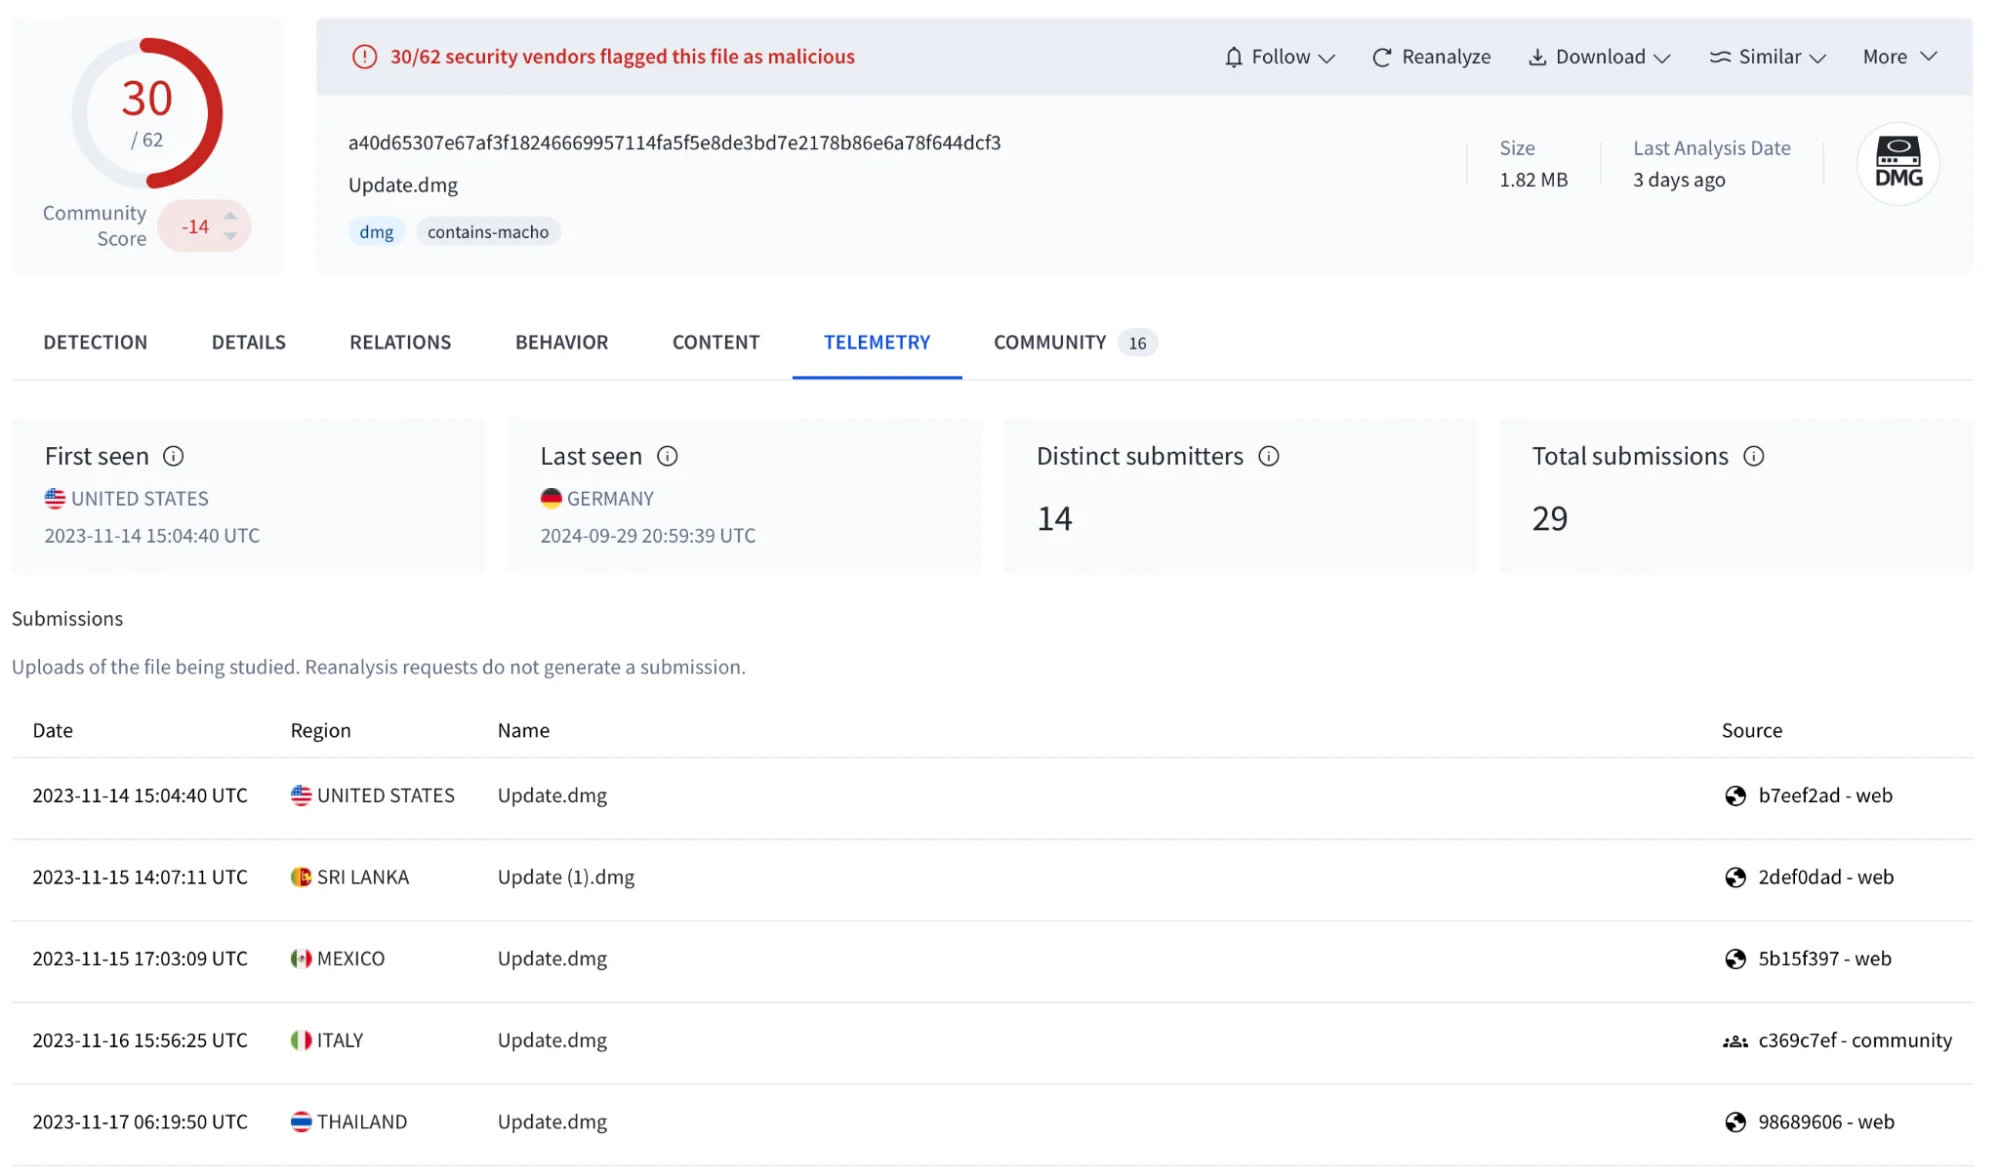Viewport: 1999px width, 1170px height.
Task: Expand the More dropdown menu
Action: pos(1897,57)
